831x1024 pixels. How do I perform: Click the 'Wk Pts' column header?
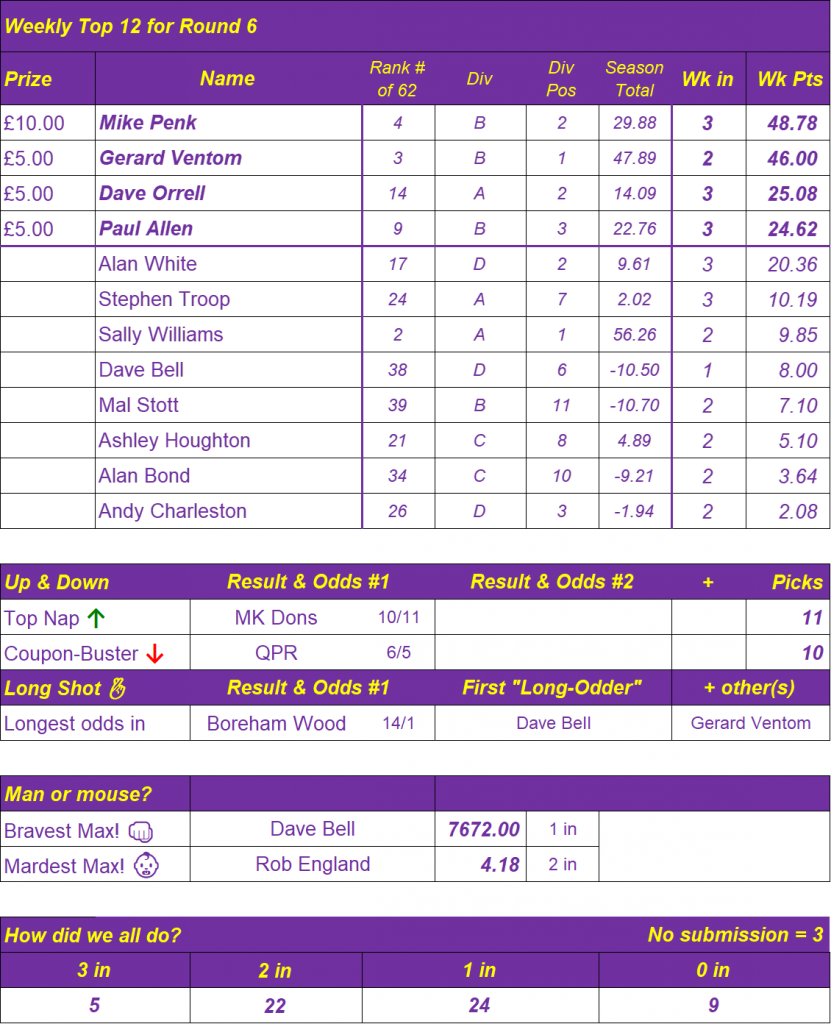790,79
